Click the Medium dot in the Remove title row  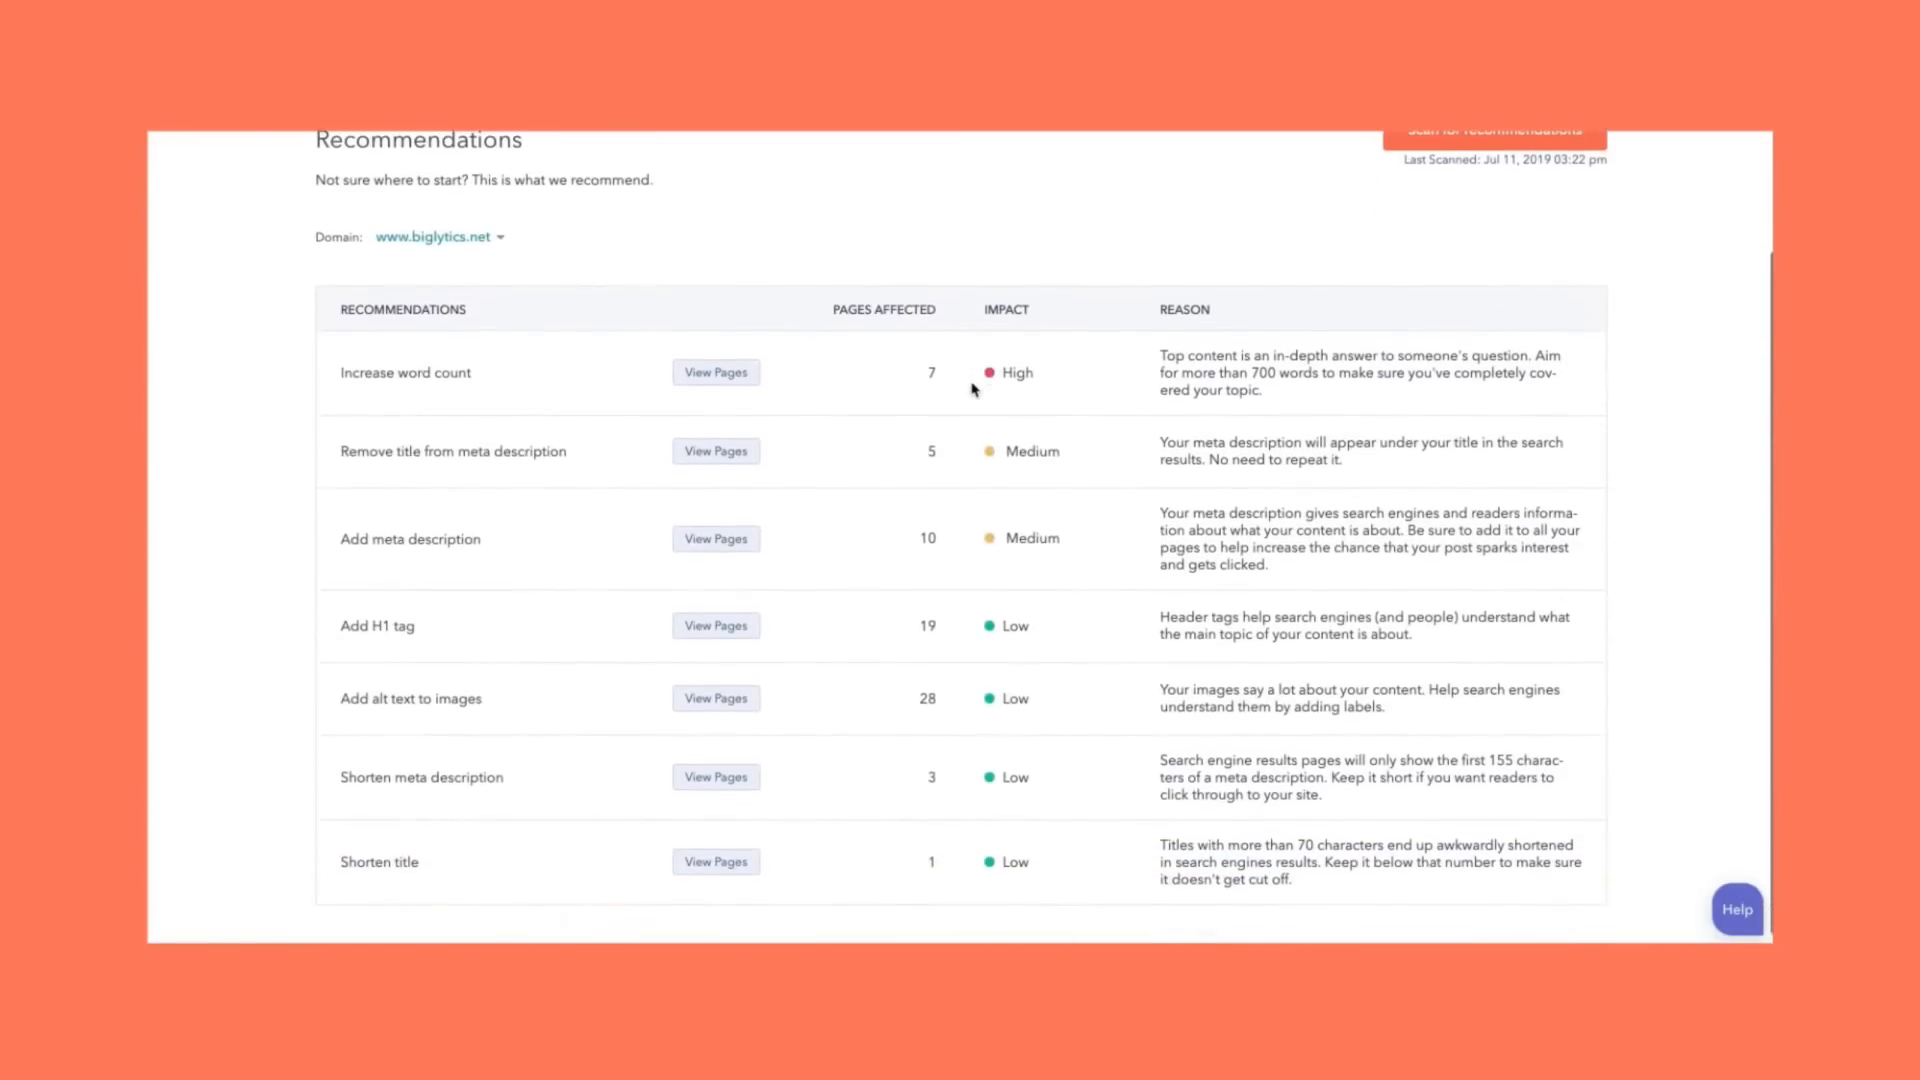[x=989, y=452]
